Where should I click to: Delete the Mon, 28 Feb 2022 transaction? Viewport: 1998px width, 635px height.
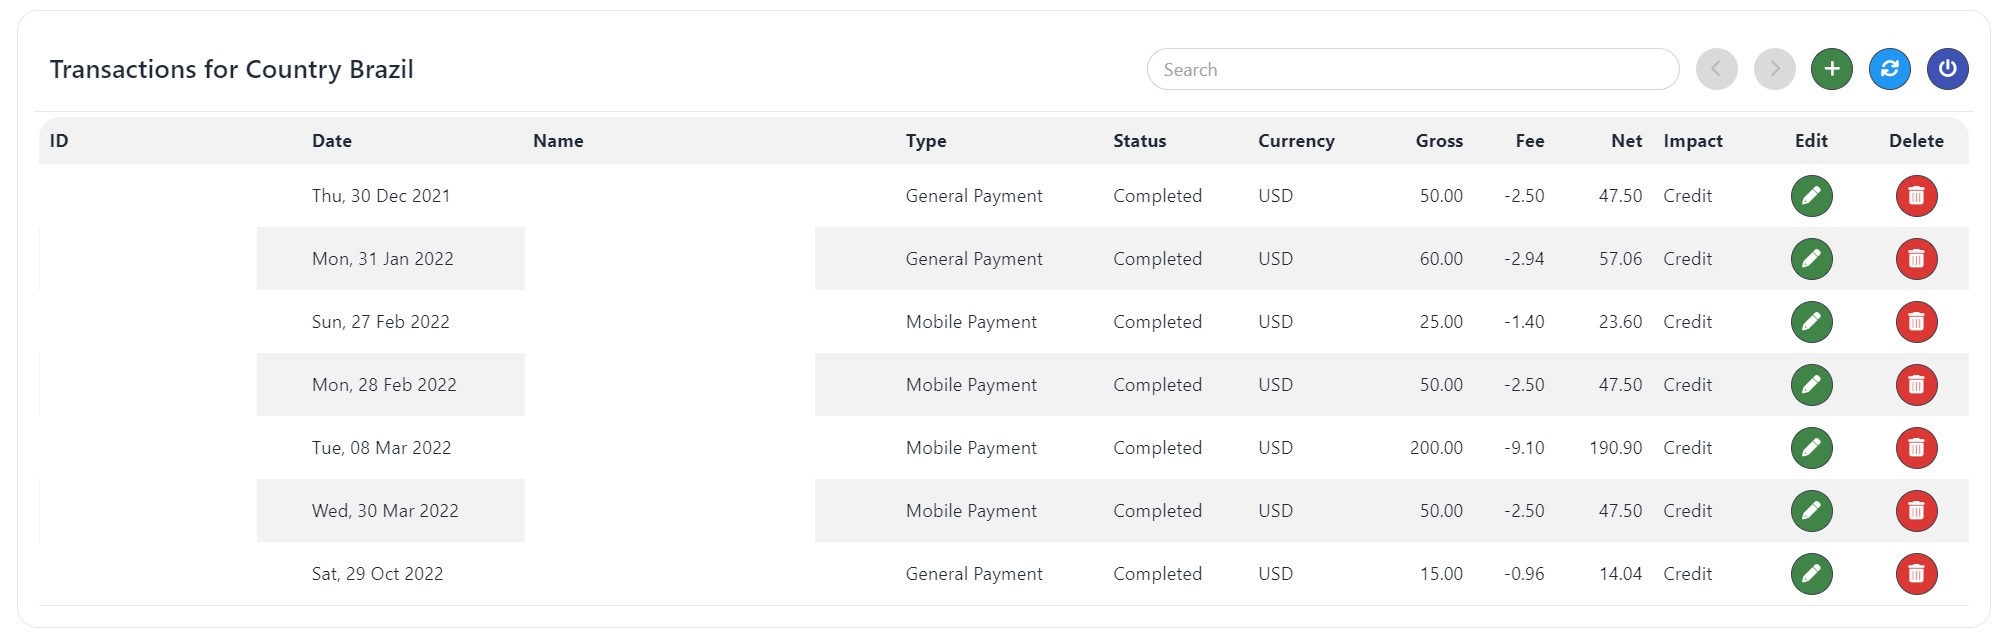(1916, 385)
